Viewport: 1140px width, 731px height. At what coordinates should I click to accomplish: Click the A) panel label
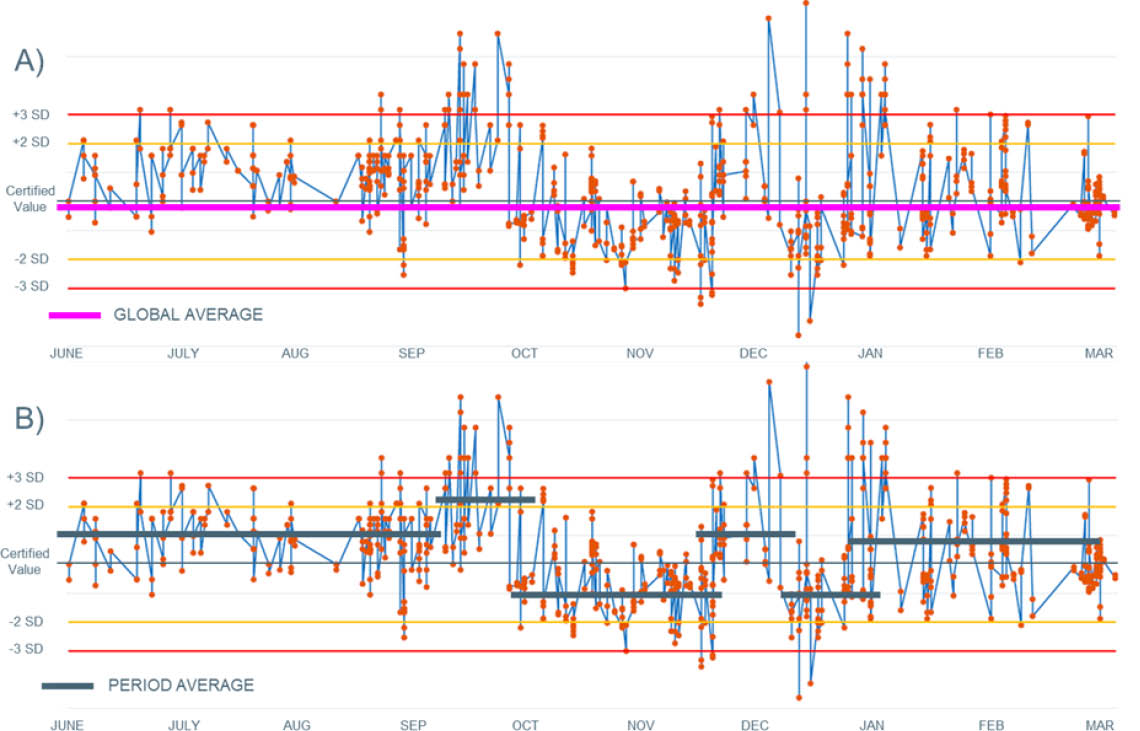(x=29, y=62)
